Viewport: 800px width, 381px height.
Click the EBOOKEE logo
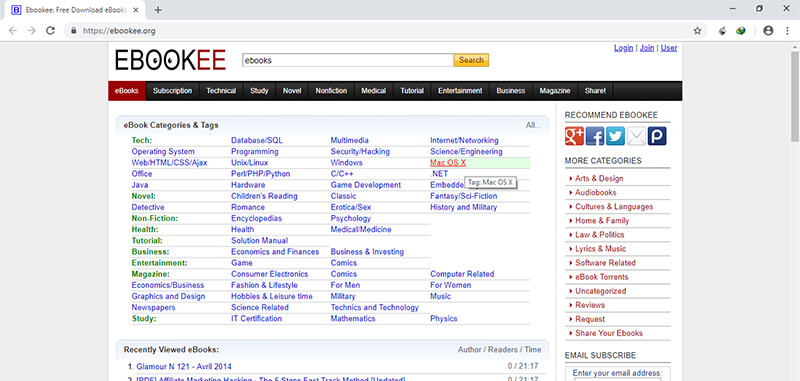click(170, 60)
